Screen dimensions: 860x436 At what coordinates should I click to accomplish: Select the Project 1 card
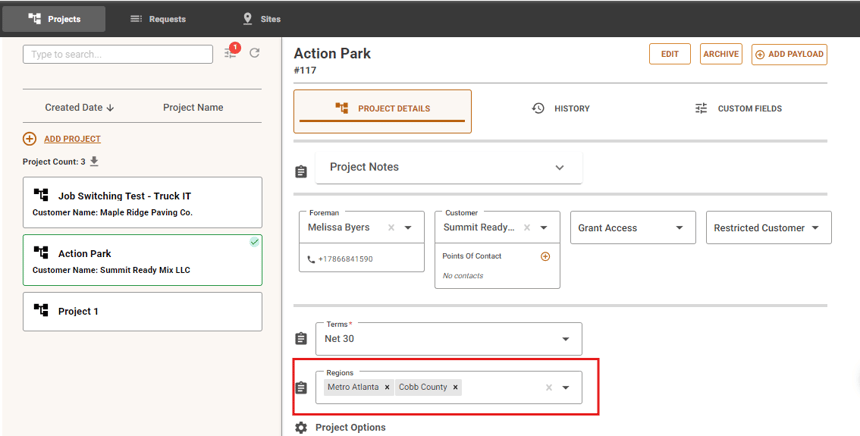143,312
